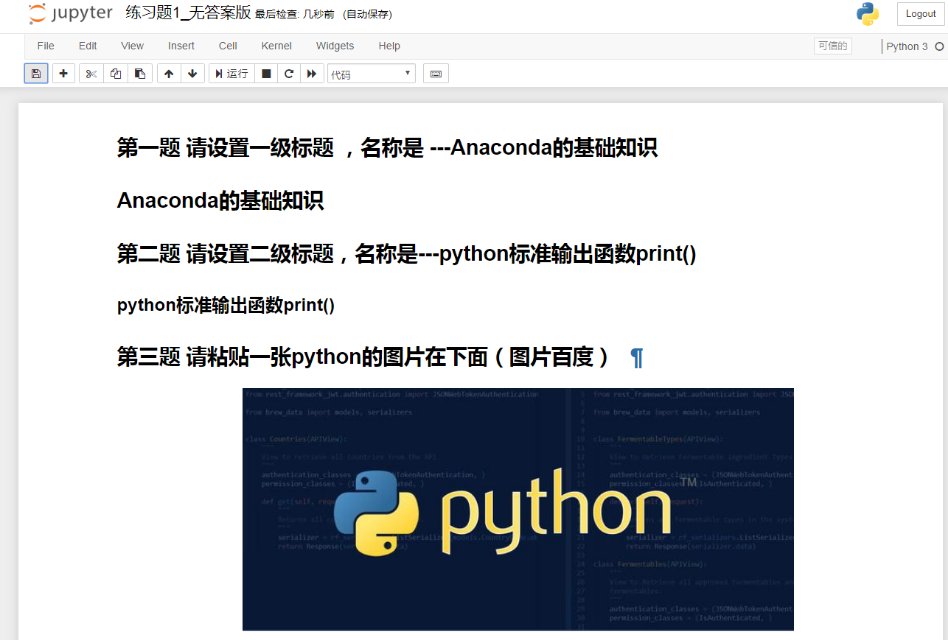Select the python标准输出函数print() subheading

coord(226,305)
